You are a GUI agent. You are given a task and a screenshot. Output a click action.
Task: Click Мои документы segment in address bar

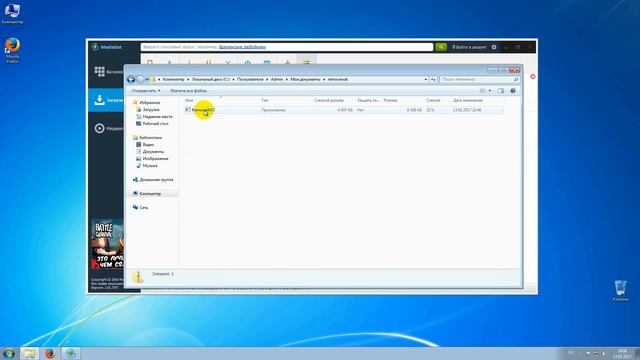[305, 79]
